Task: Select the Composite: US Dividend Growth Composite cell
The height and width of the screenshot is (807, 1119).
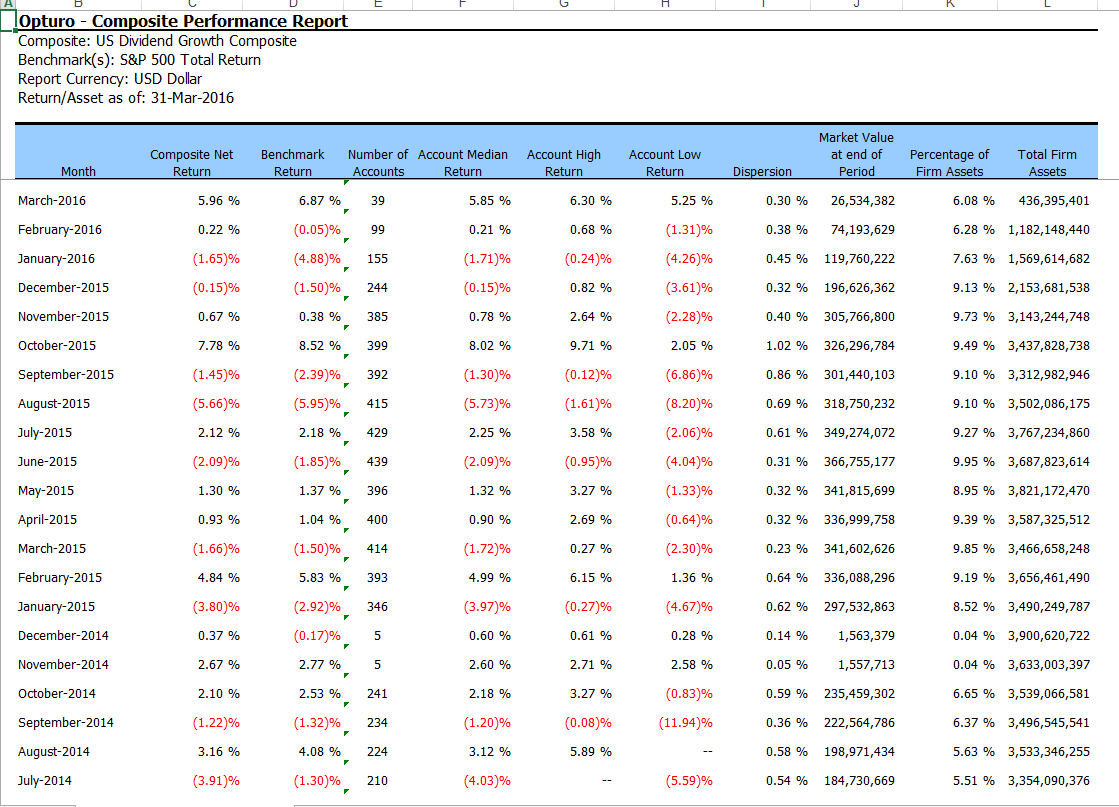Action: (x=157, y=41)
